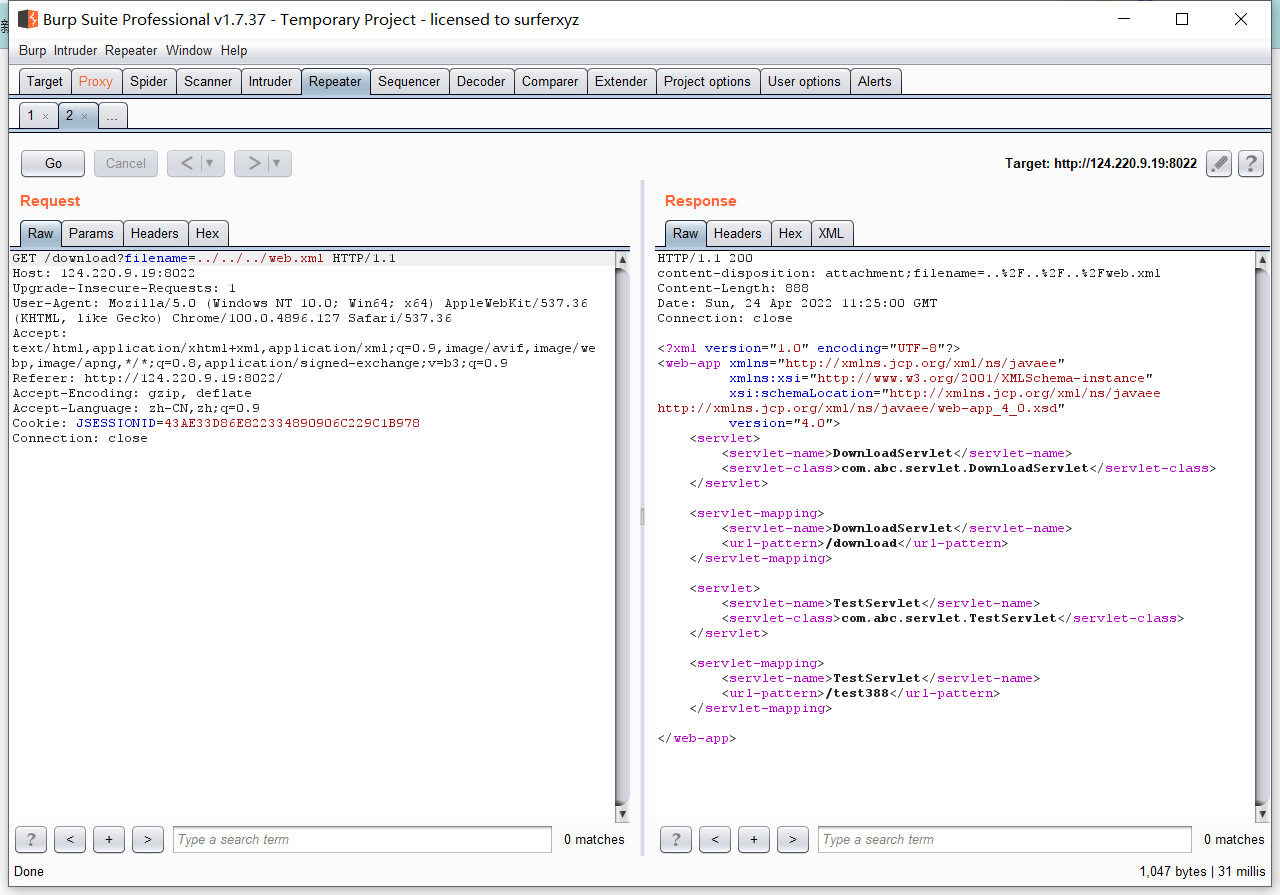Open the Window menu
The width and height of the screenshot is (1280, 895).
189,50
